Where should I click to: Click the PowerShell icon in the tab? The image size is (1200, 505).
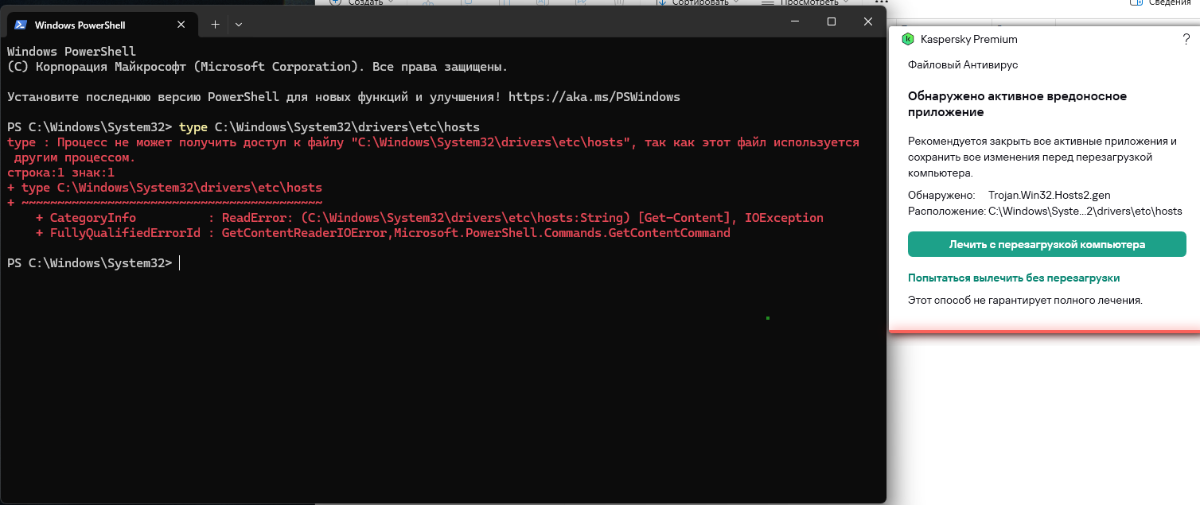click(x=20, y=24)
